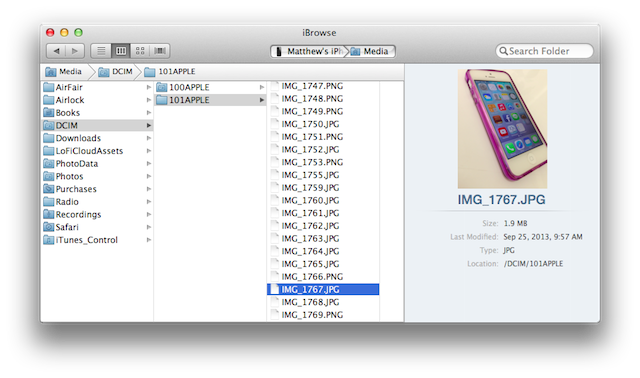Click the DCIM folder icon in sidebar column
The image size is (640, 378).
pyautogui.click(x=49, y=125)
